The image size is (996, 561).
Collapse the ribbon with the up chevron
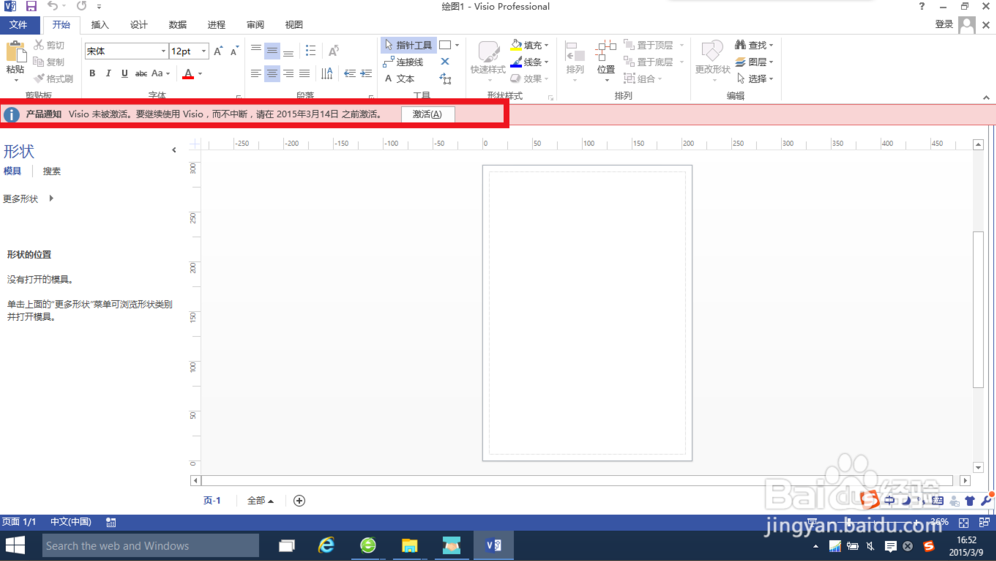tap(986, 97)
